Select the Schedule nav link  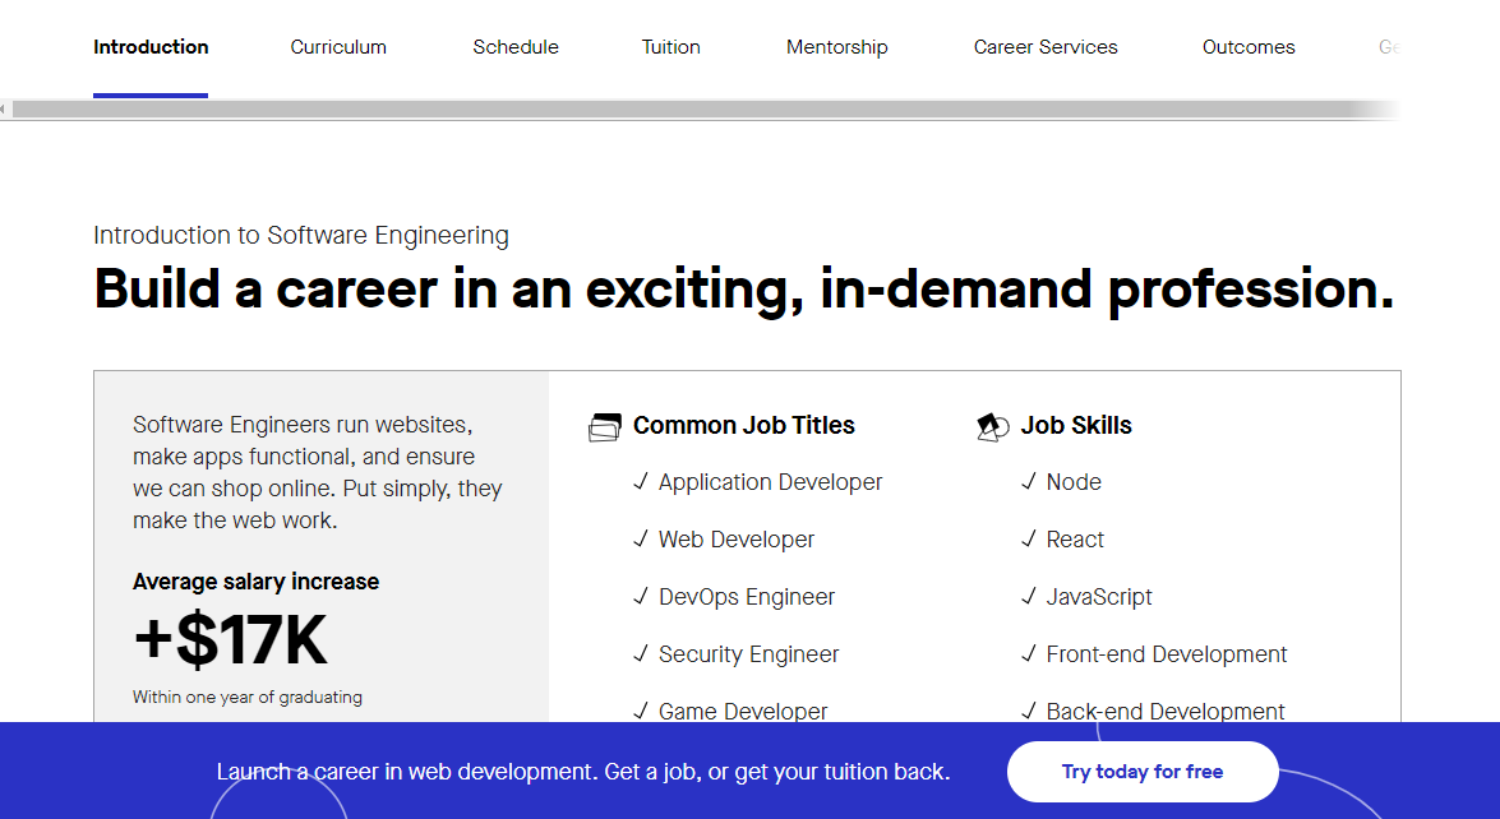click(515, 47)
